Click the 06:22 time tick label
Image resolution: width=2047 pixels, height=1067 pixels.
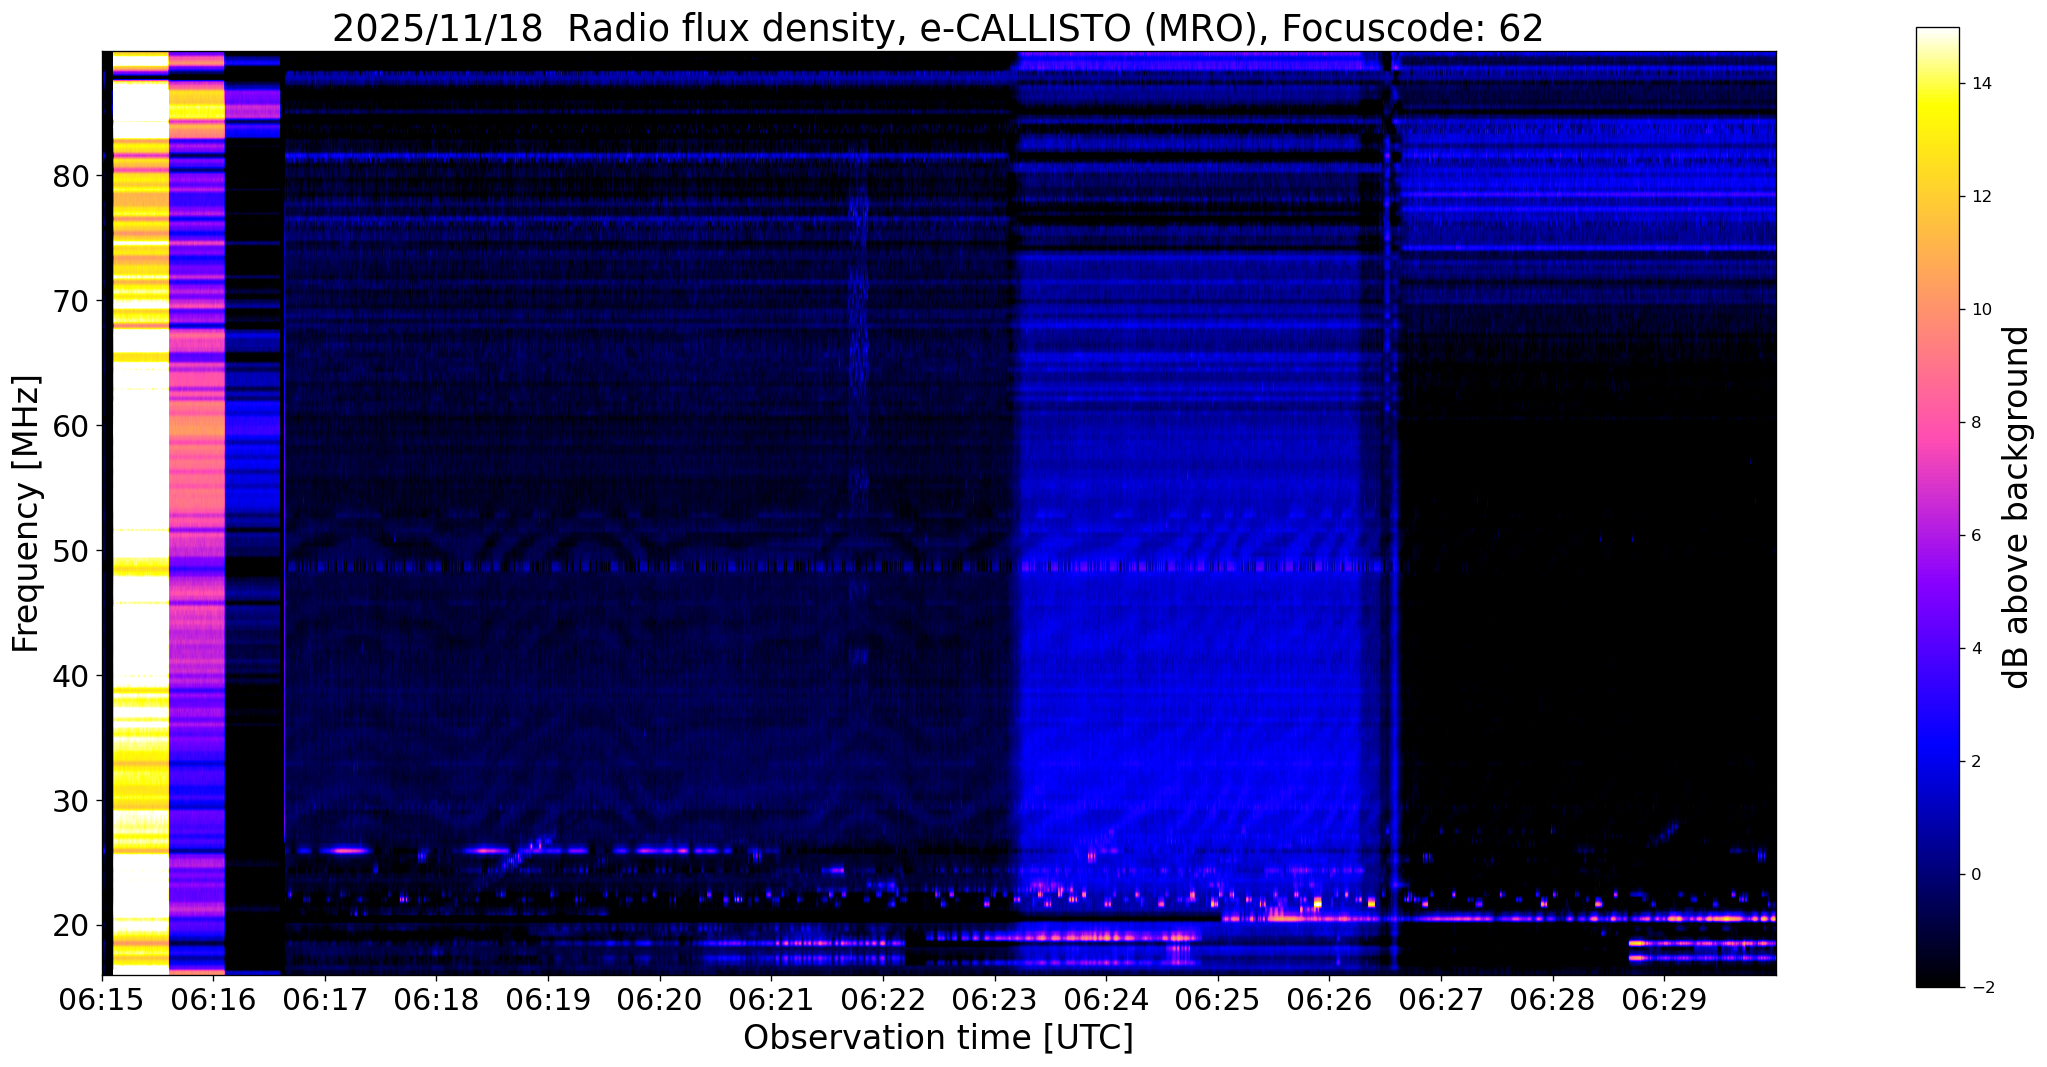[883, 998]
